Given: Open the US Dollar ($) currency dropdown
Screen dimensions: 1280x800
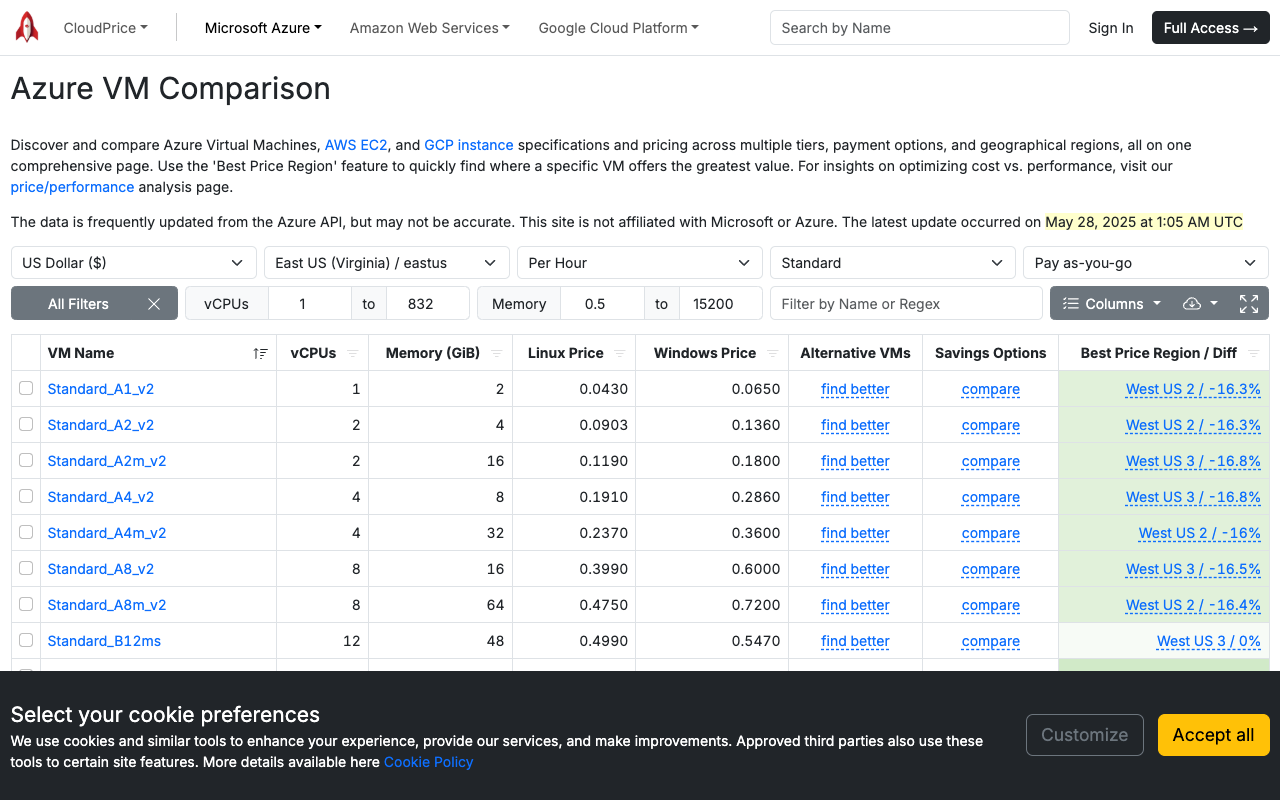Looking at the screenshot, I should coord(134,263).
